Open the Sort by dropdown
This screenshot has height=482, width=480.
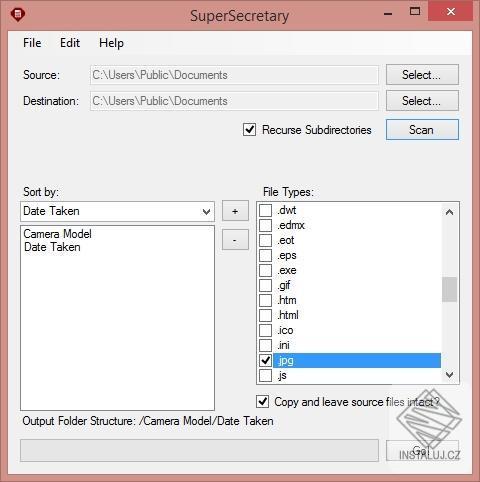pos(117,211)
